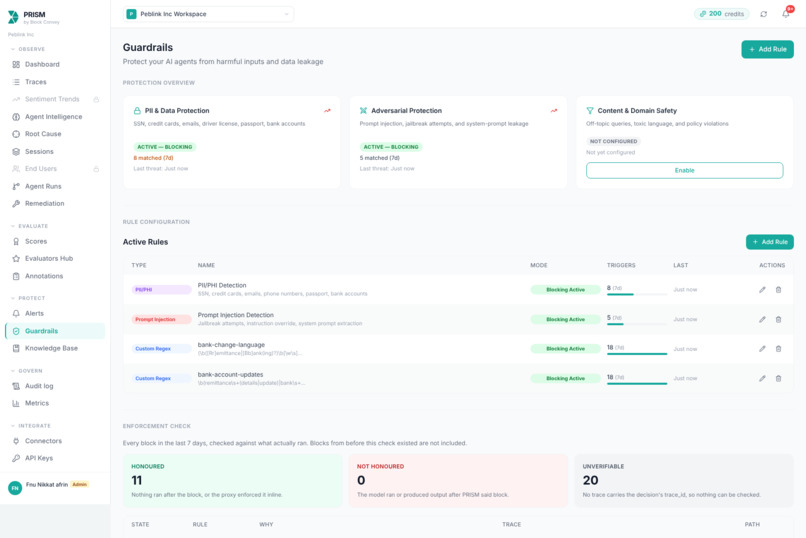Click the End Users lock icon
The width and height of the screenshot is (806, 538).
[96, 169]
